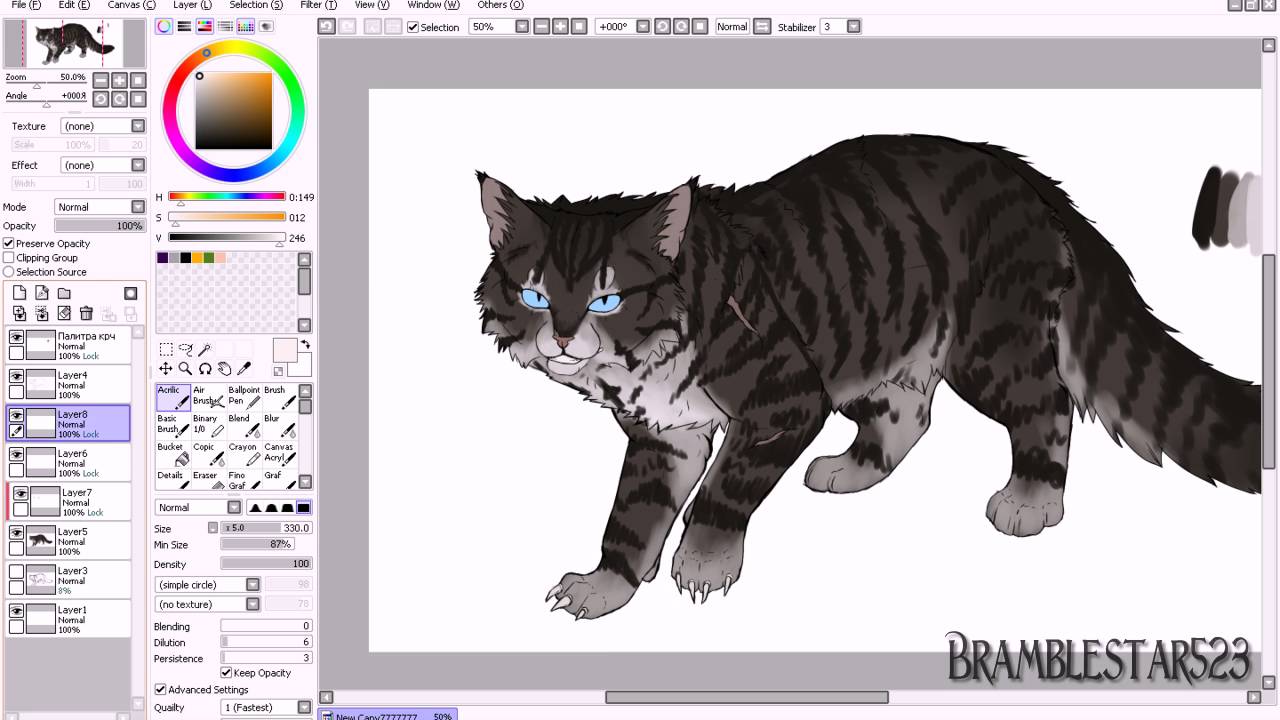This screenshot has height=720, width=1280.
Task: Open the Effect dropdown
Action: pyautogui.click(x=103, y=165)
